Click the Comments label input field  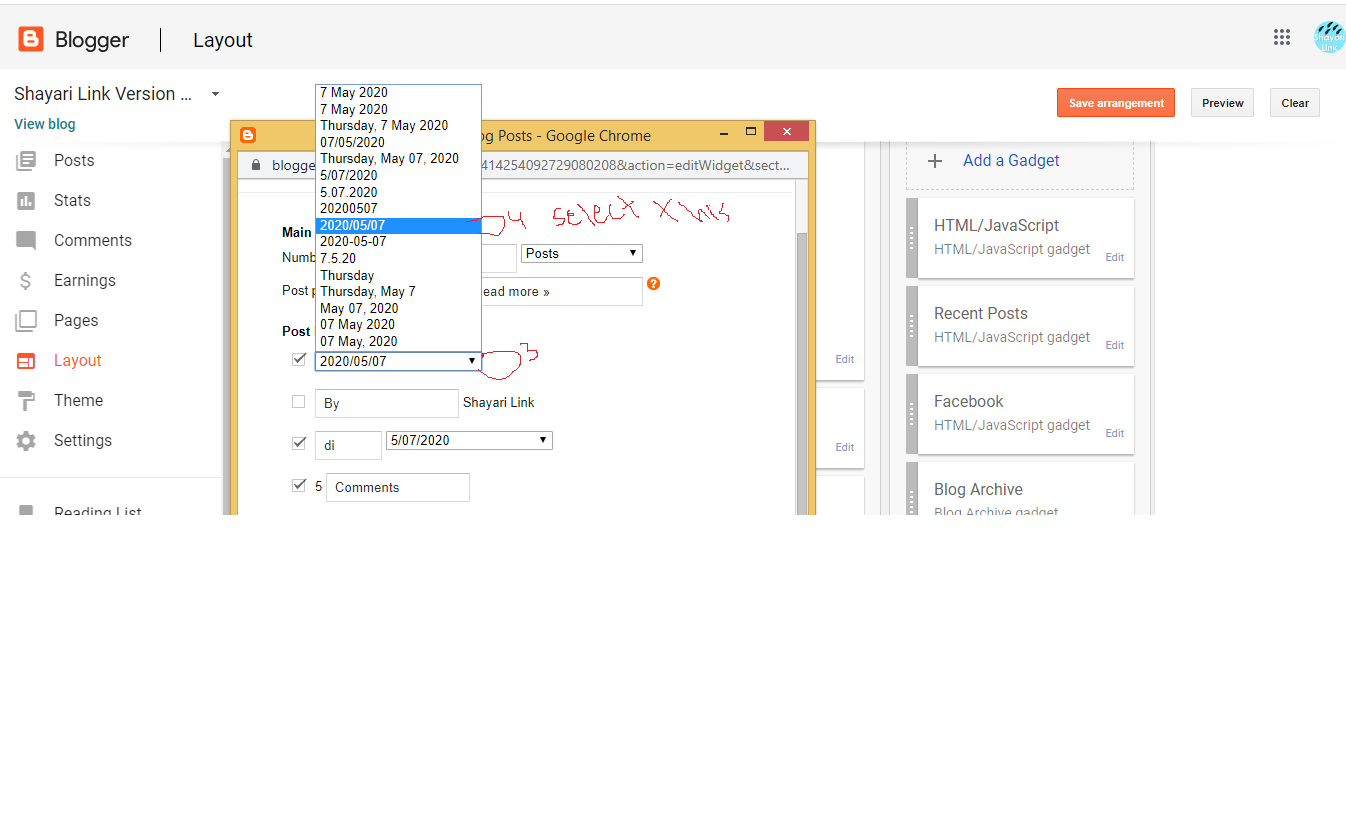tap(398, 487)
